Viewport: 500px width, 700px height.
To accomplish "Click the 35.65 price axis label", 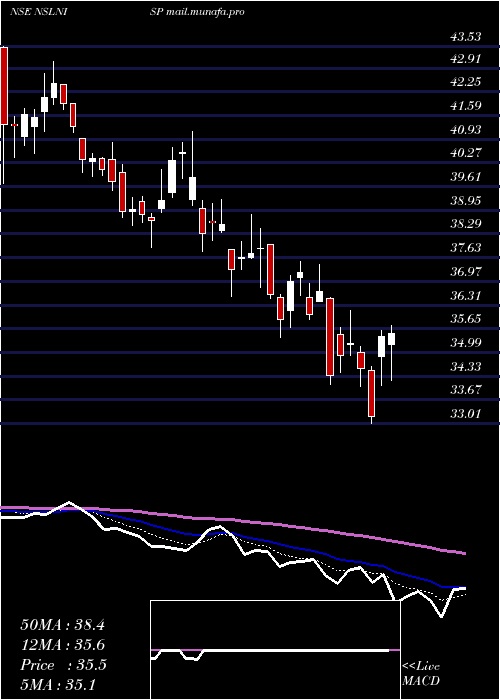I will coord(466,319).
